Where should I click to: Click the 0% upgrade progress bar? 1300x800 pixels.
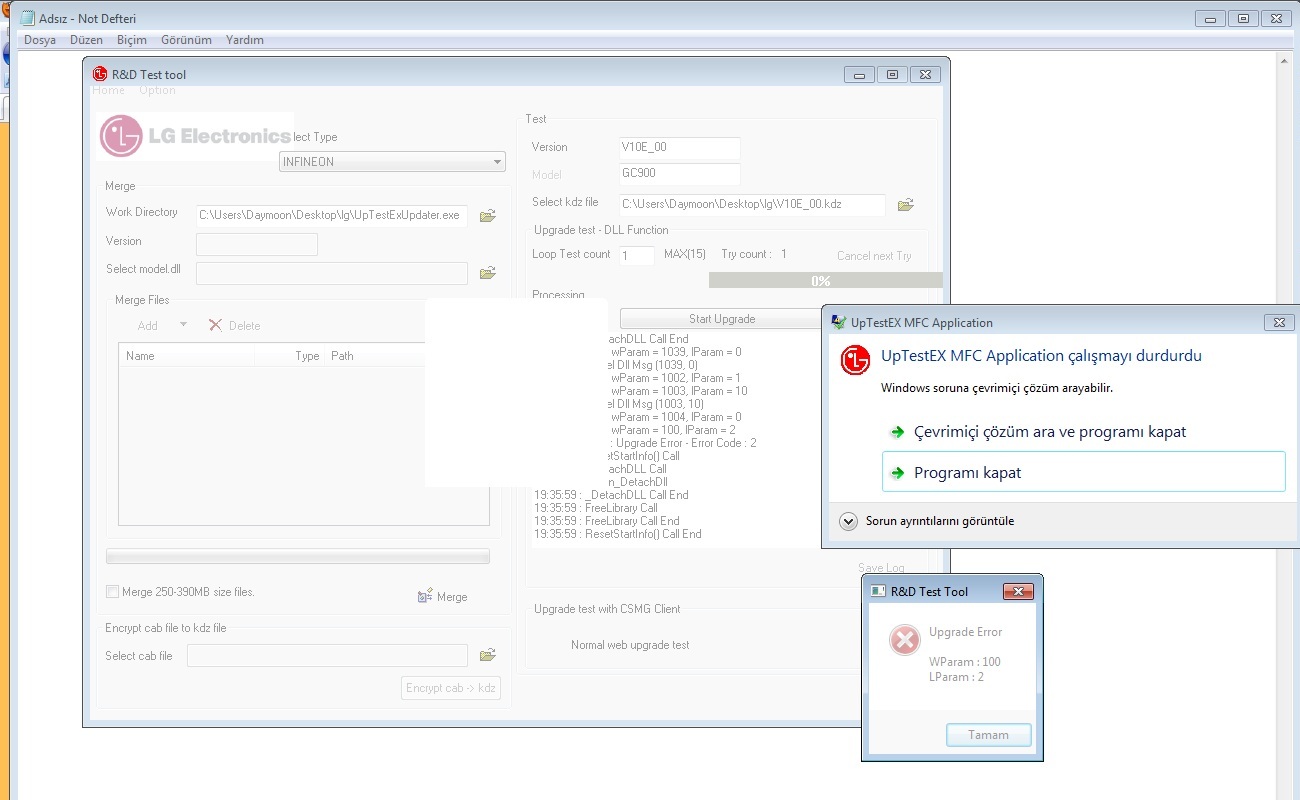825,281
